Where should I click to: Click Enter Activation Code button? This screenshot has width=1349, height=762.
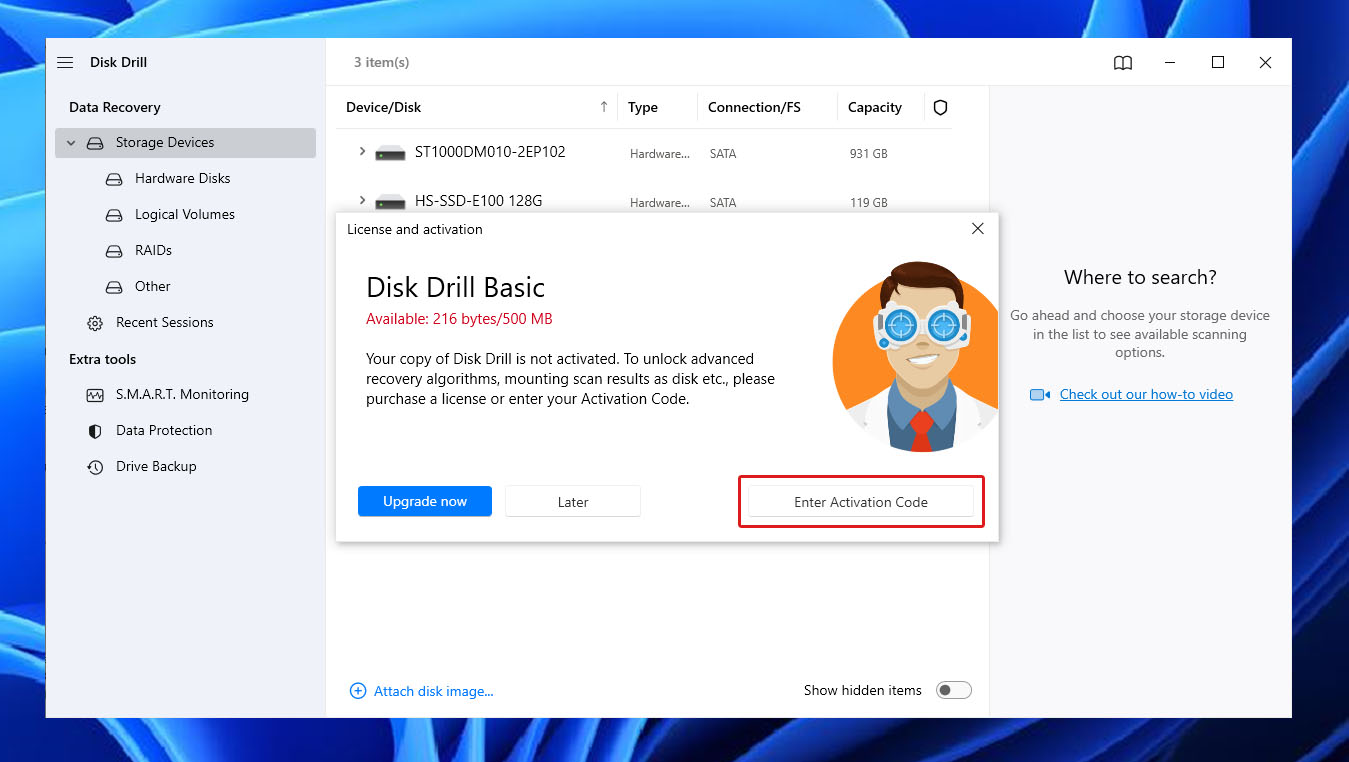861,502
